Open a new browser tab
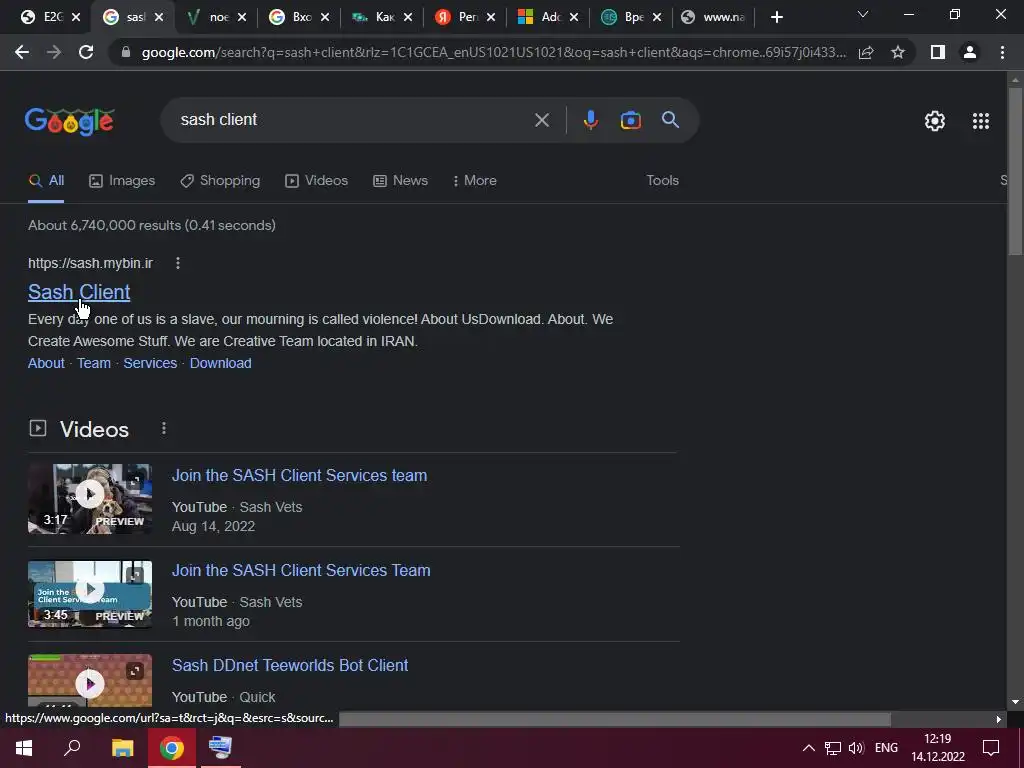The height and width of the screenshot is (768, 1024). 776,17
